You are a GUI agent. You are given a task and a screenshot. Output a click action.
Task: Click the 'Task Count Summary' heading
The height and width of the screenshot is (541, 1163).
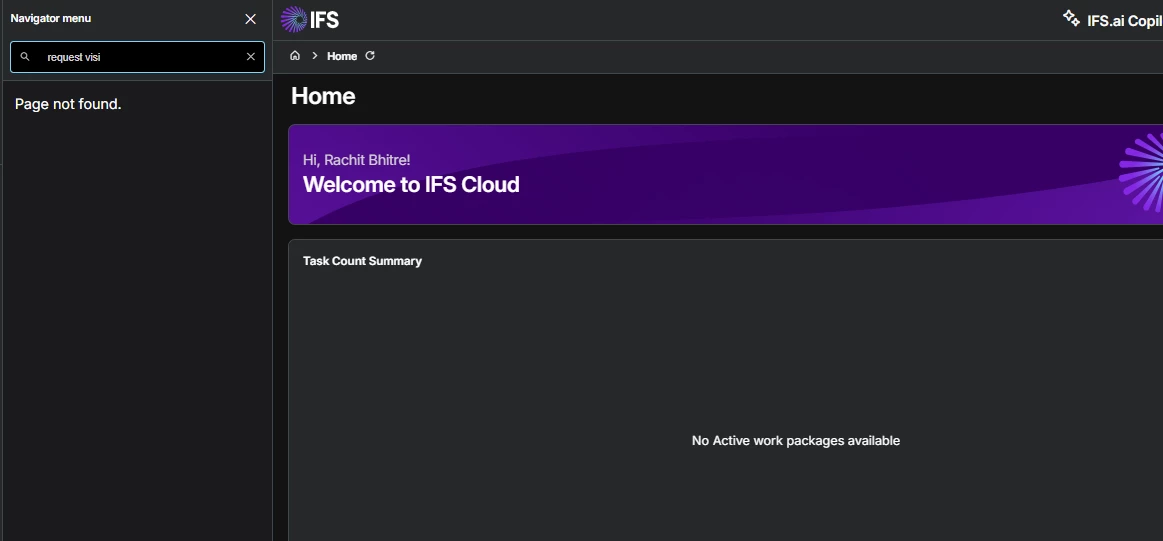(x=362, y=261)
